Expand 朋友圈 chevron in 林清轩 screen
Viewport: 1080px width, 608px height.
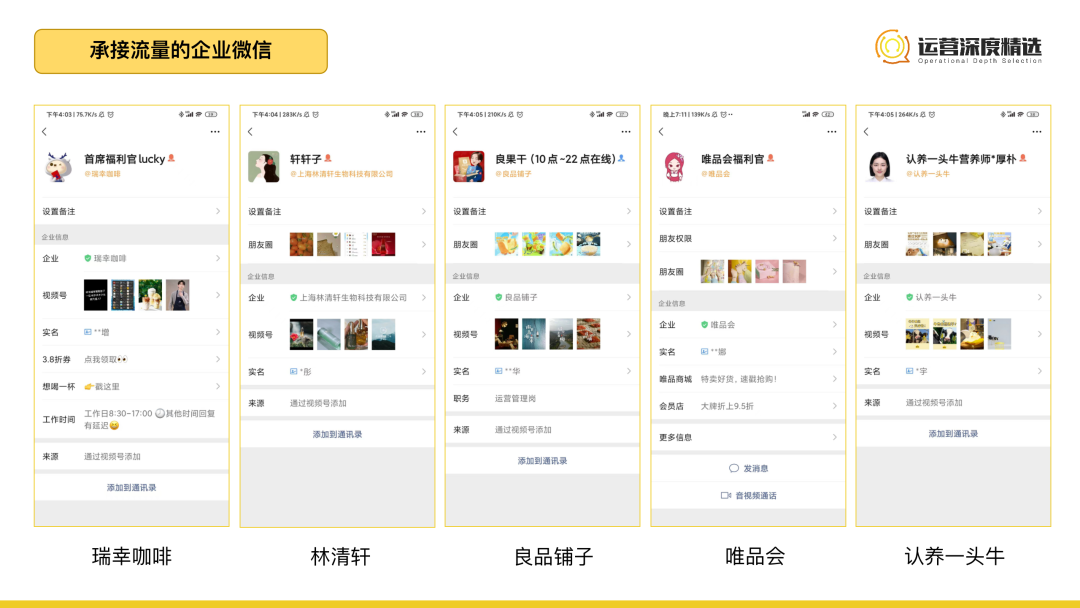tap(424, 244)
